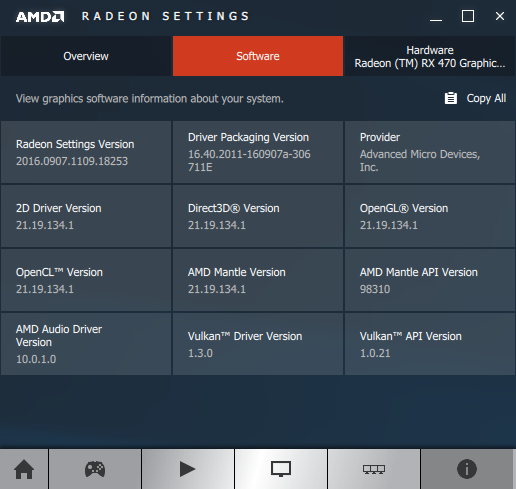Click the Mantle API value 98310

click(x=375, y=289)
